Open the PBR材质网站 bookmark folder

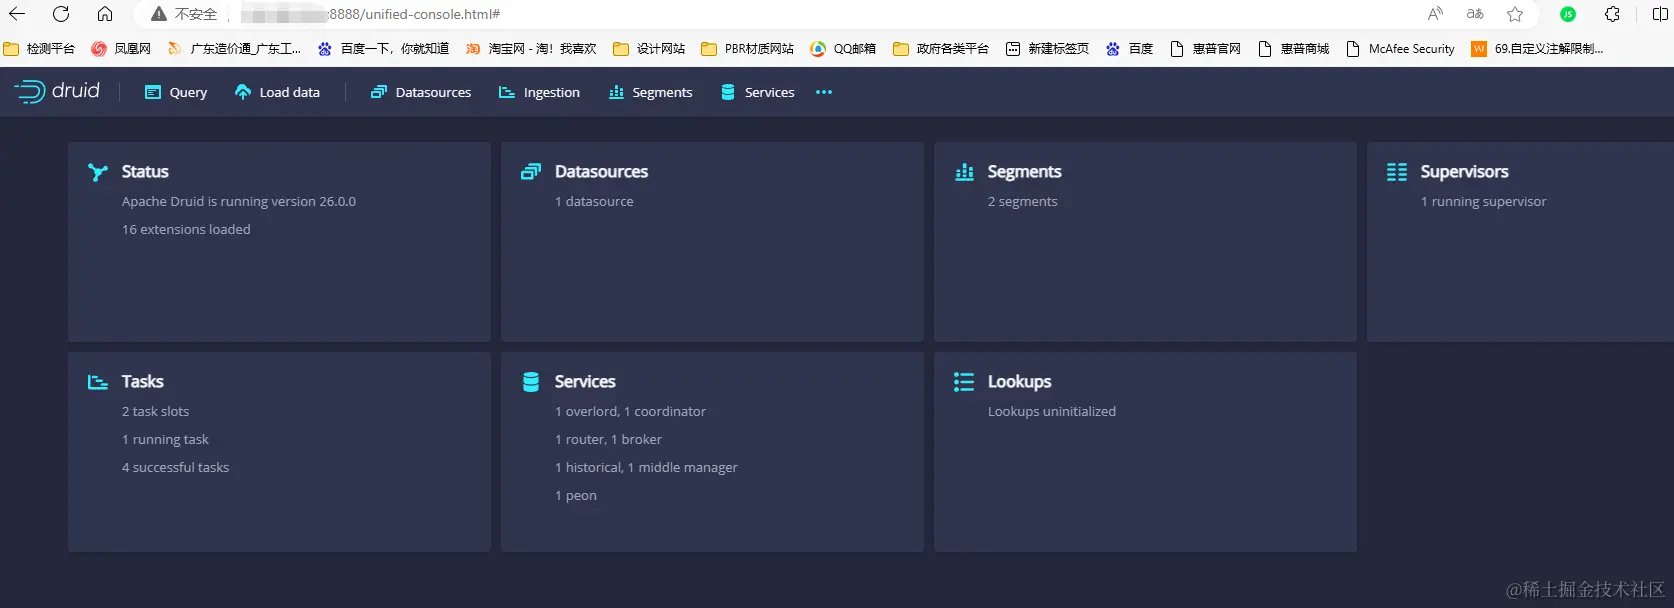747,48
